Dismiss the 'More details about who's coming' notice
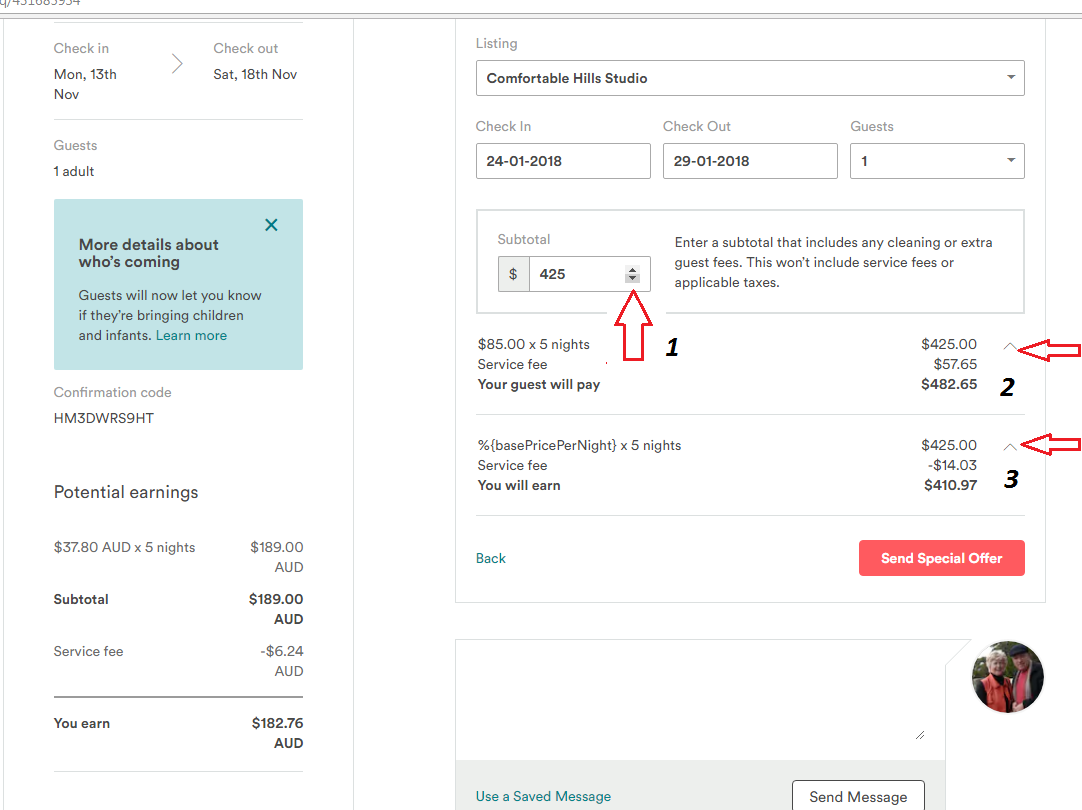The width and height of the screenshot is (1082, 810). [271, 224]
